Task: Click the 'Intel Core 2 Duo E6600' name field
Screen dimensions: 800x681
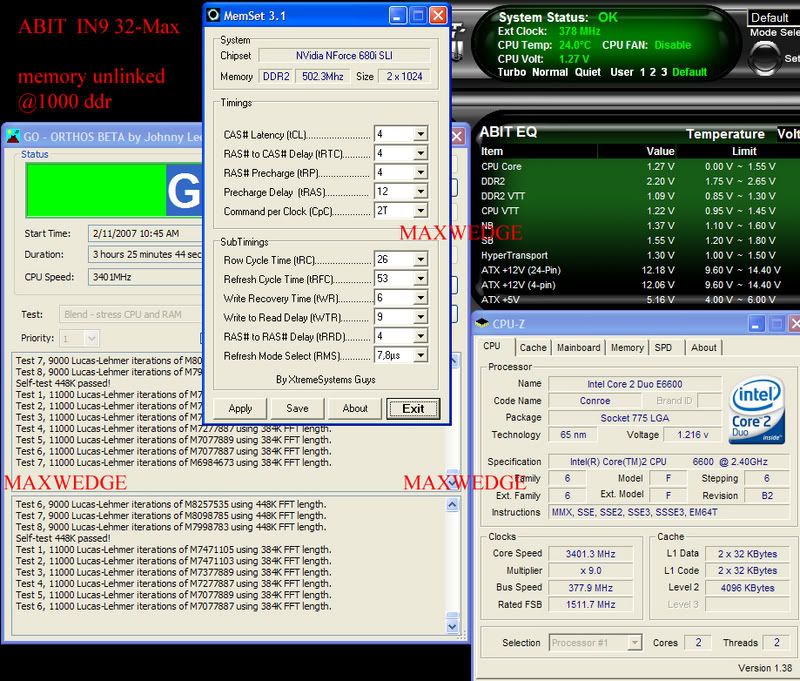Action: pyautogui.click(x=635, y=384)
